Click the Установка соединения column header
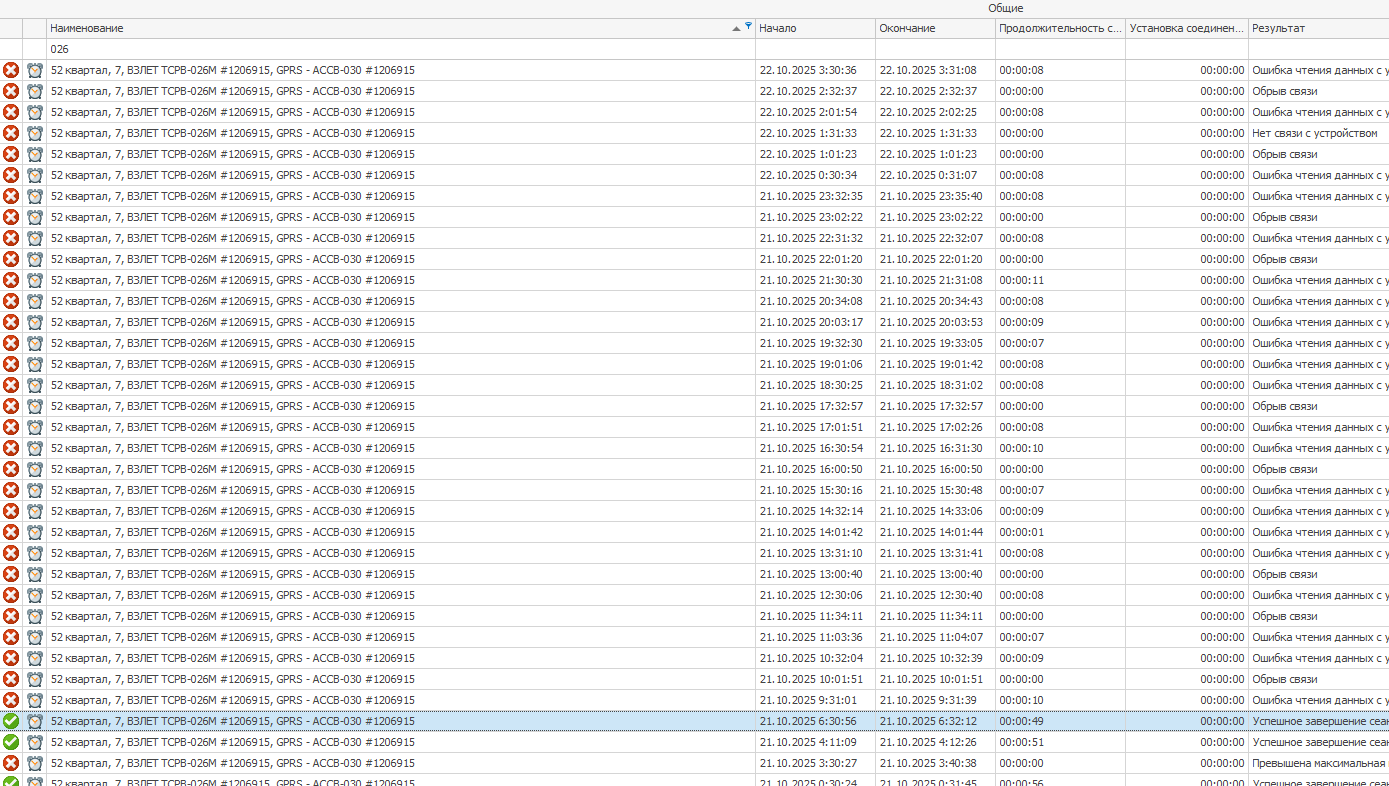The height and width of the screenshot is (786, 1389). coord(1186,28)
